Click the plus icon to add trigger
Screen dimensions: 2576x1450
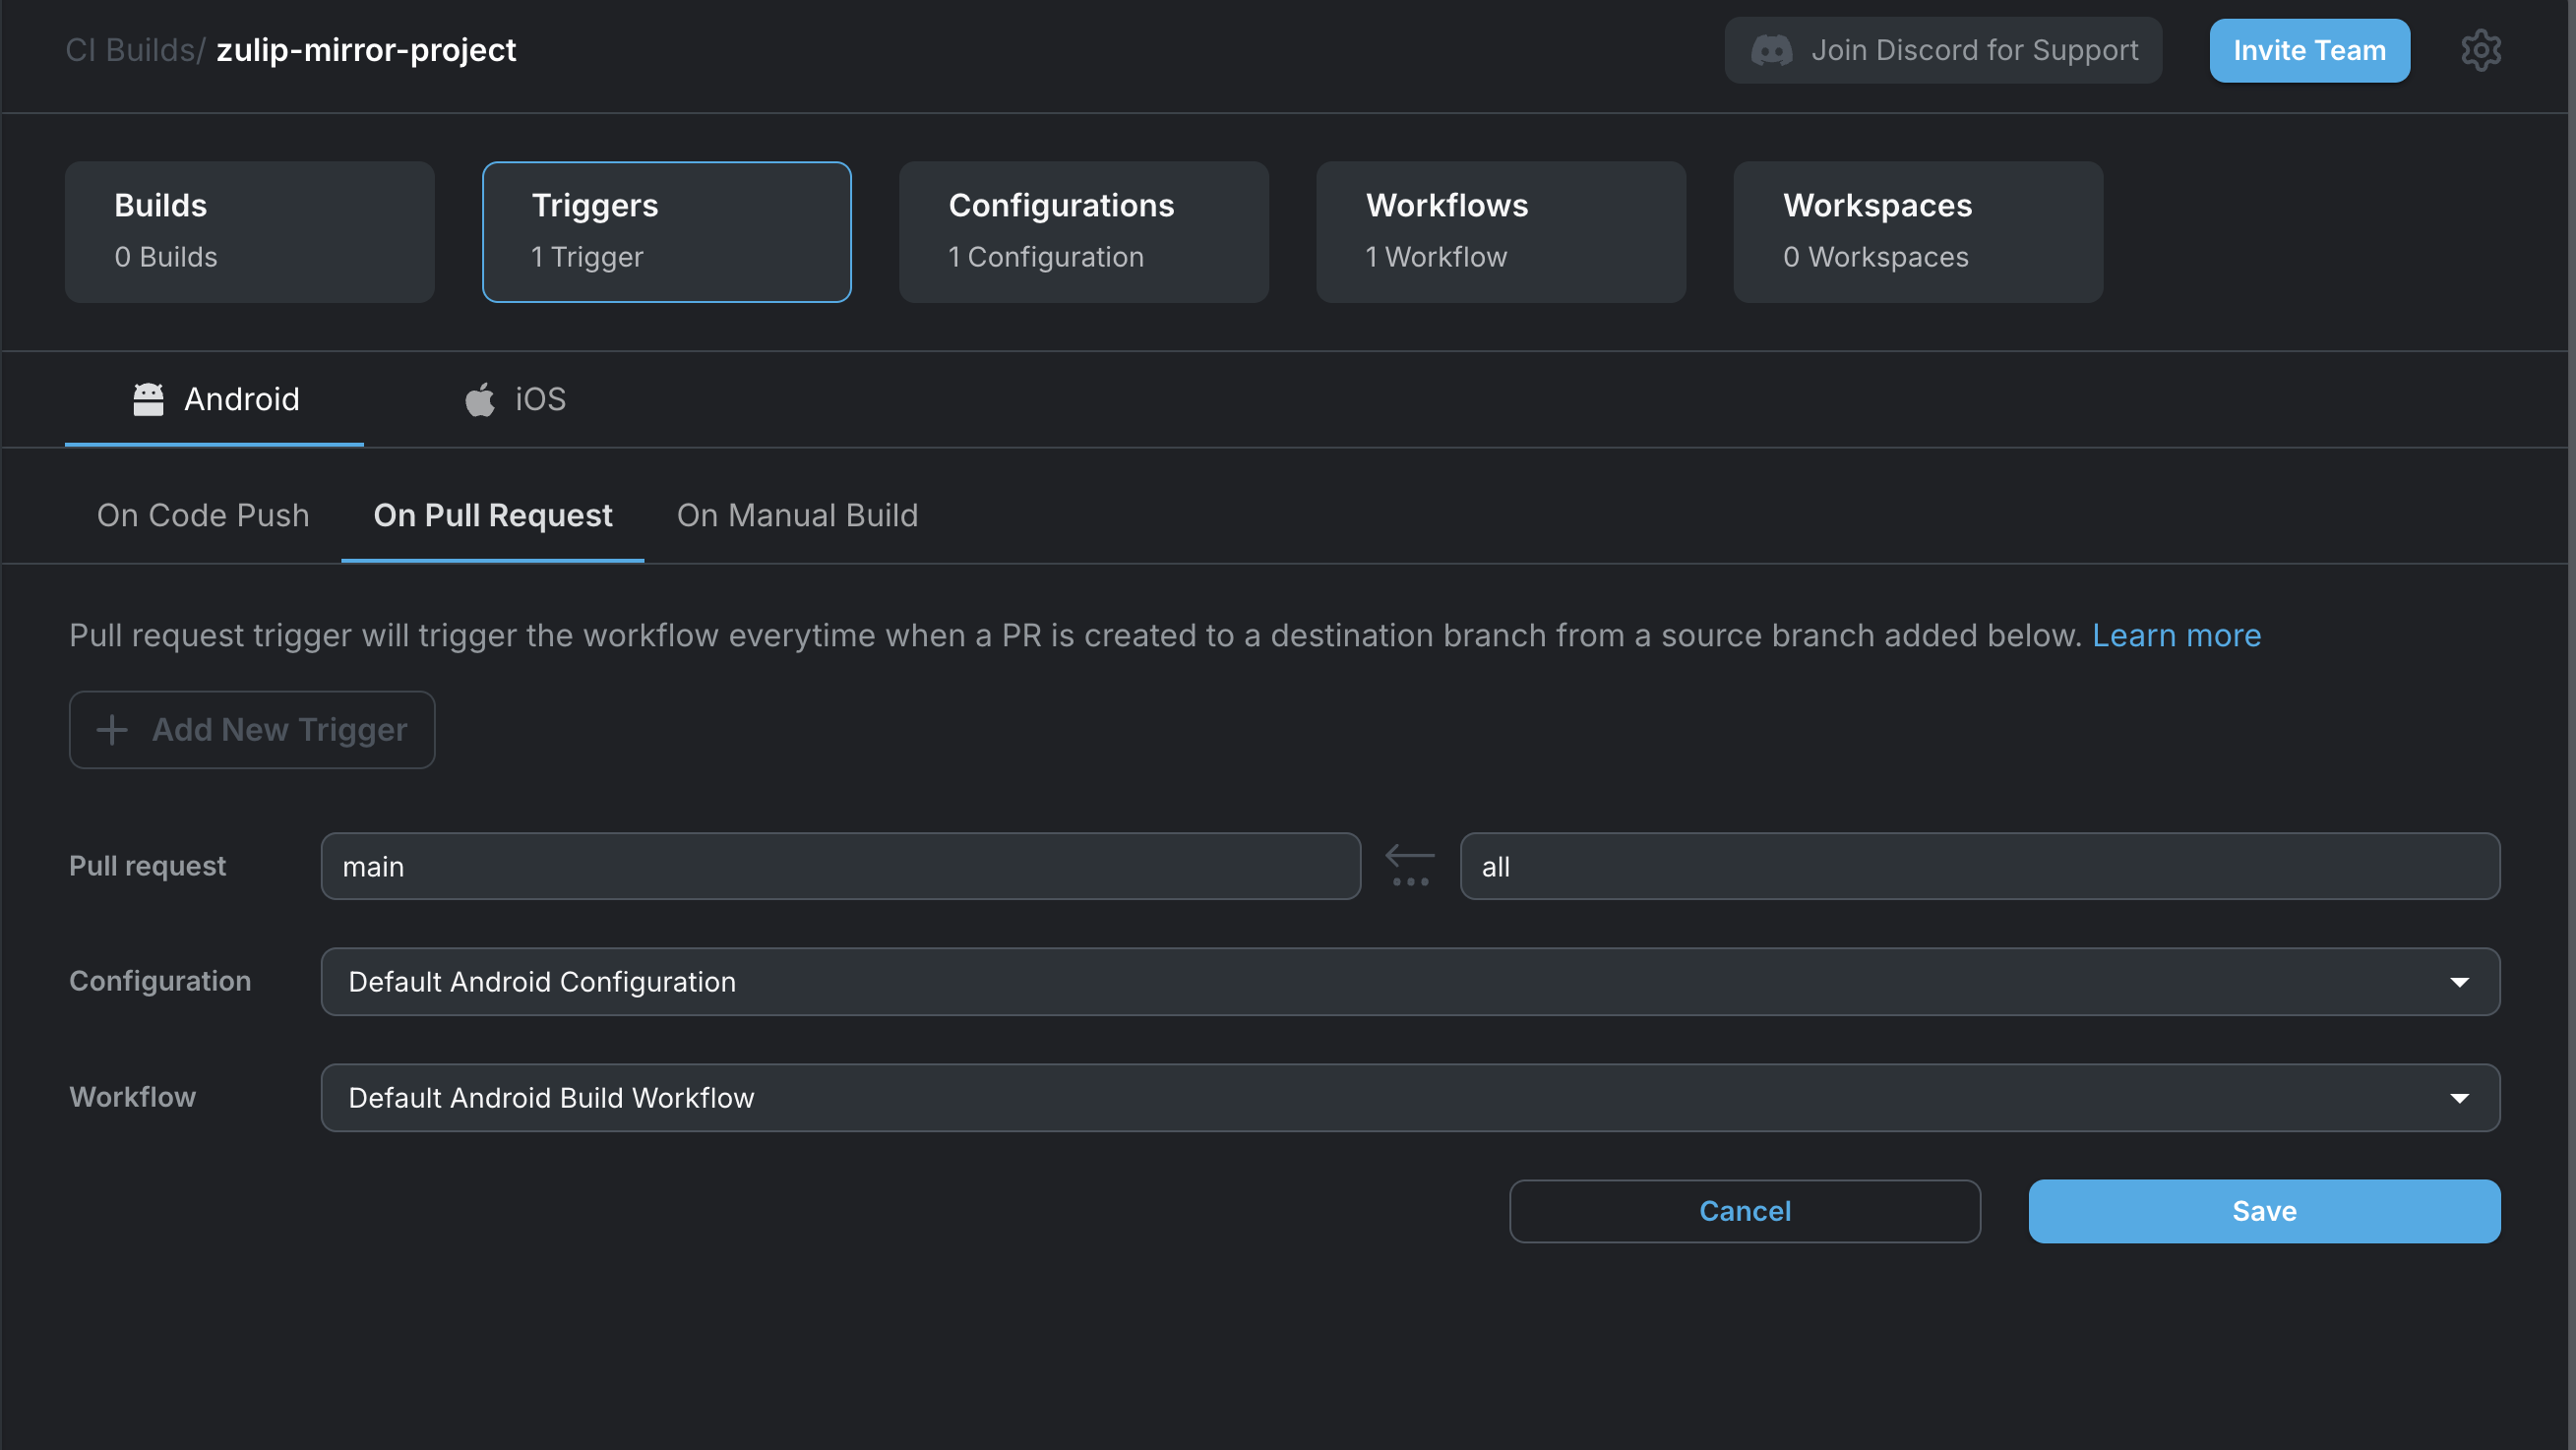click(x=112, y=729)
